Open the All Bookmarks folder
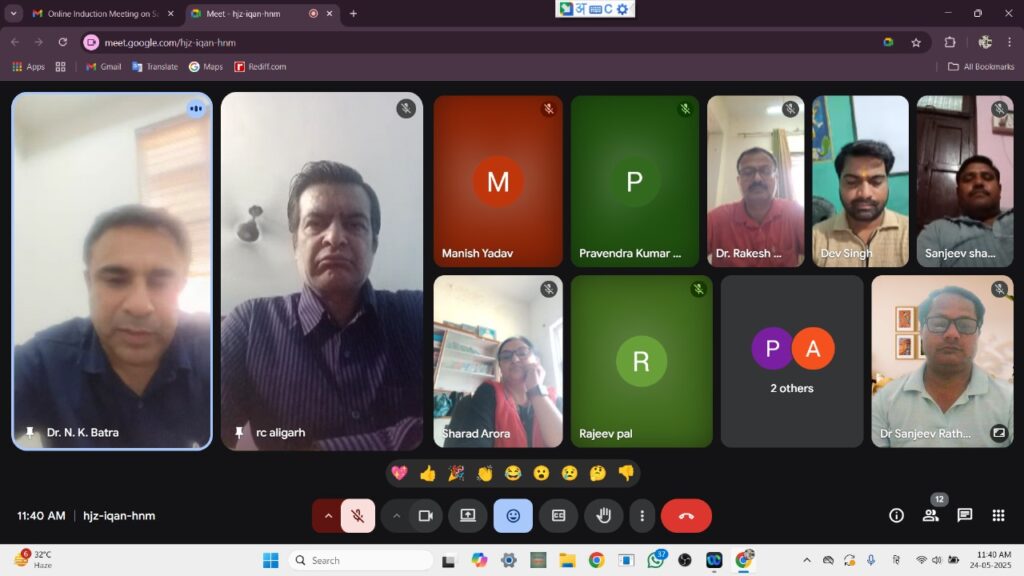The width and height of the screenshot is (1024, 576). 980,67
